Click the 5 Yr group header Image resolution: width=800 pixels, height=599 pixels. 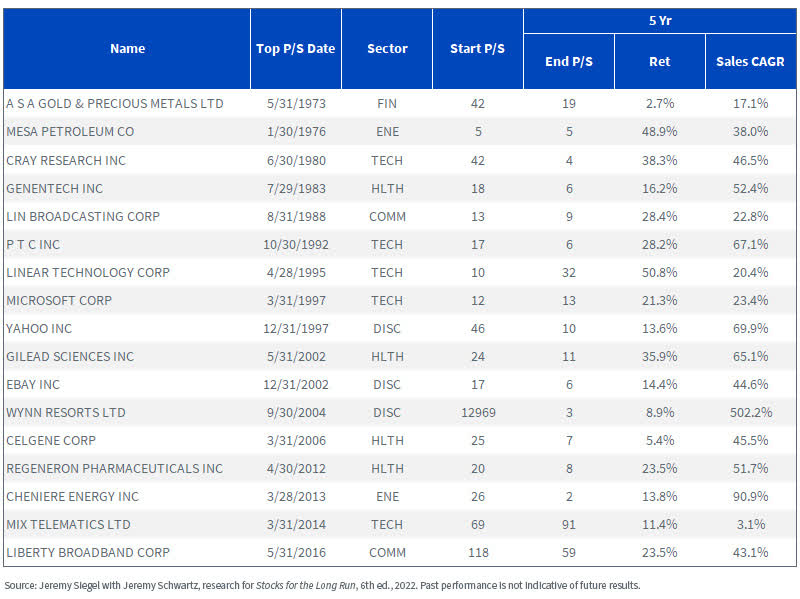tap(660, 21)
